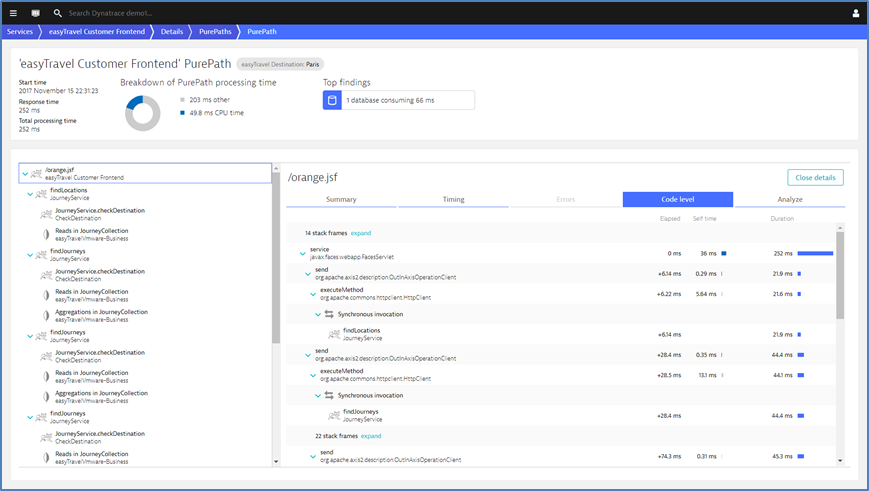
Task: Click the easyTravel Destination: Paris tag
Action: [280, 64]
